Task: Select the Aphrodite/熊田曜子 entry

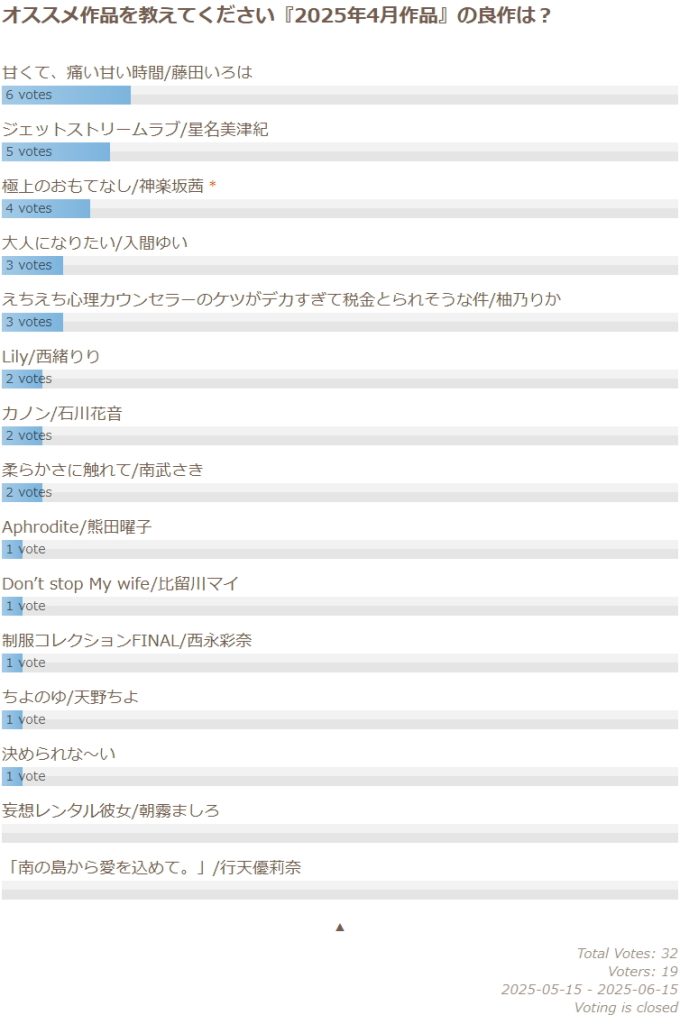Action: pos(77,527)
